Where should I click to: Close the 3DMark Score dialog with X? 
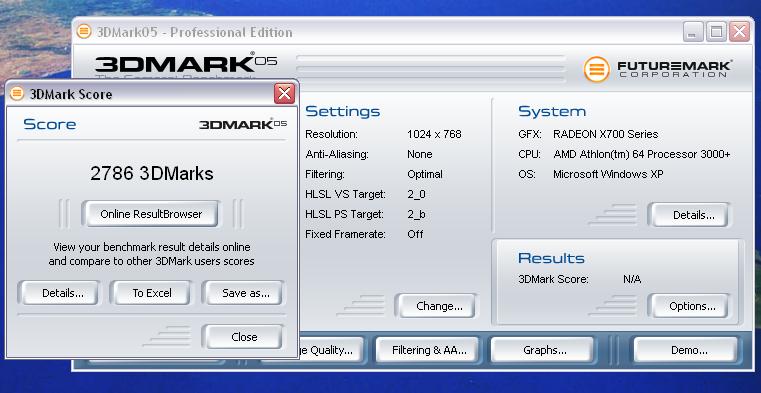tap(284, 93)
